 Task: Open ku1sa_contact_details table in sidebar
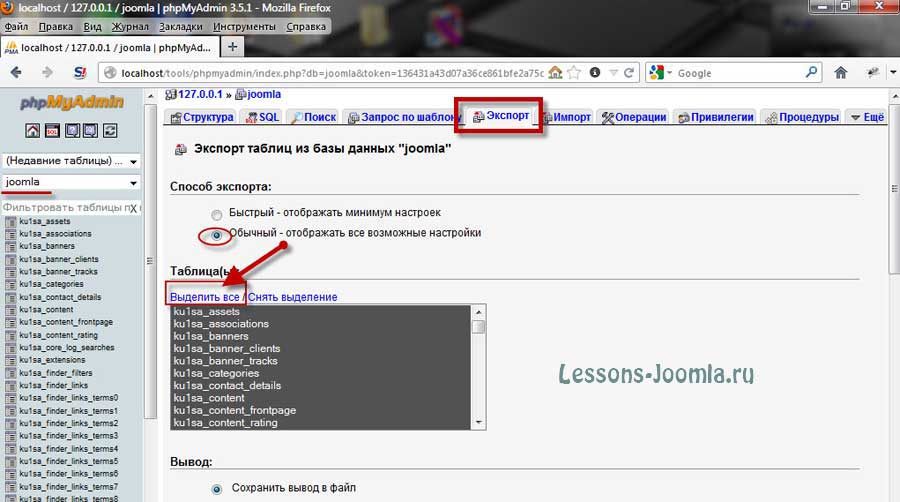pyautogui.click(x=60, y=297)
